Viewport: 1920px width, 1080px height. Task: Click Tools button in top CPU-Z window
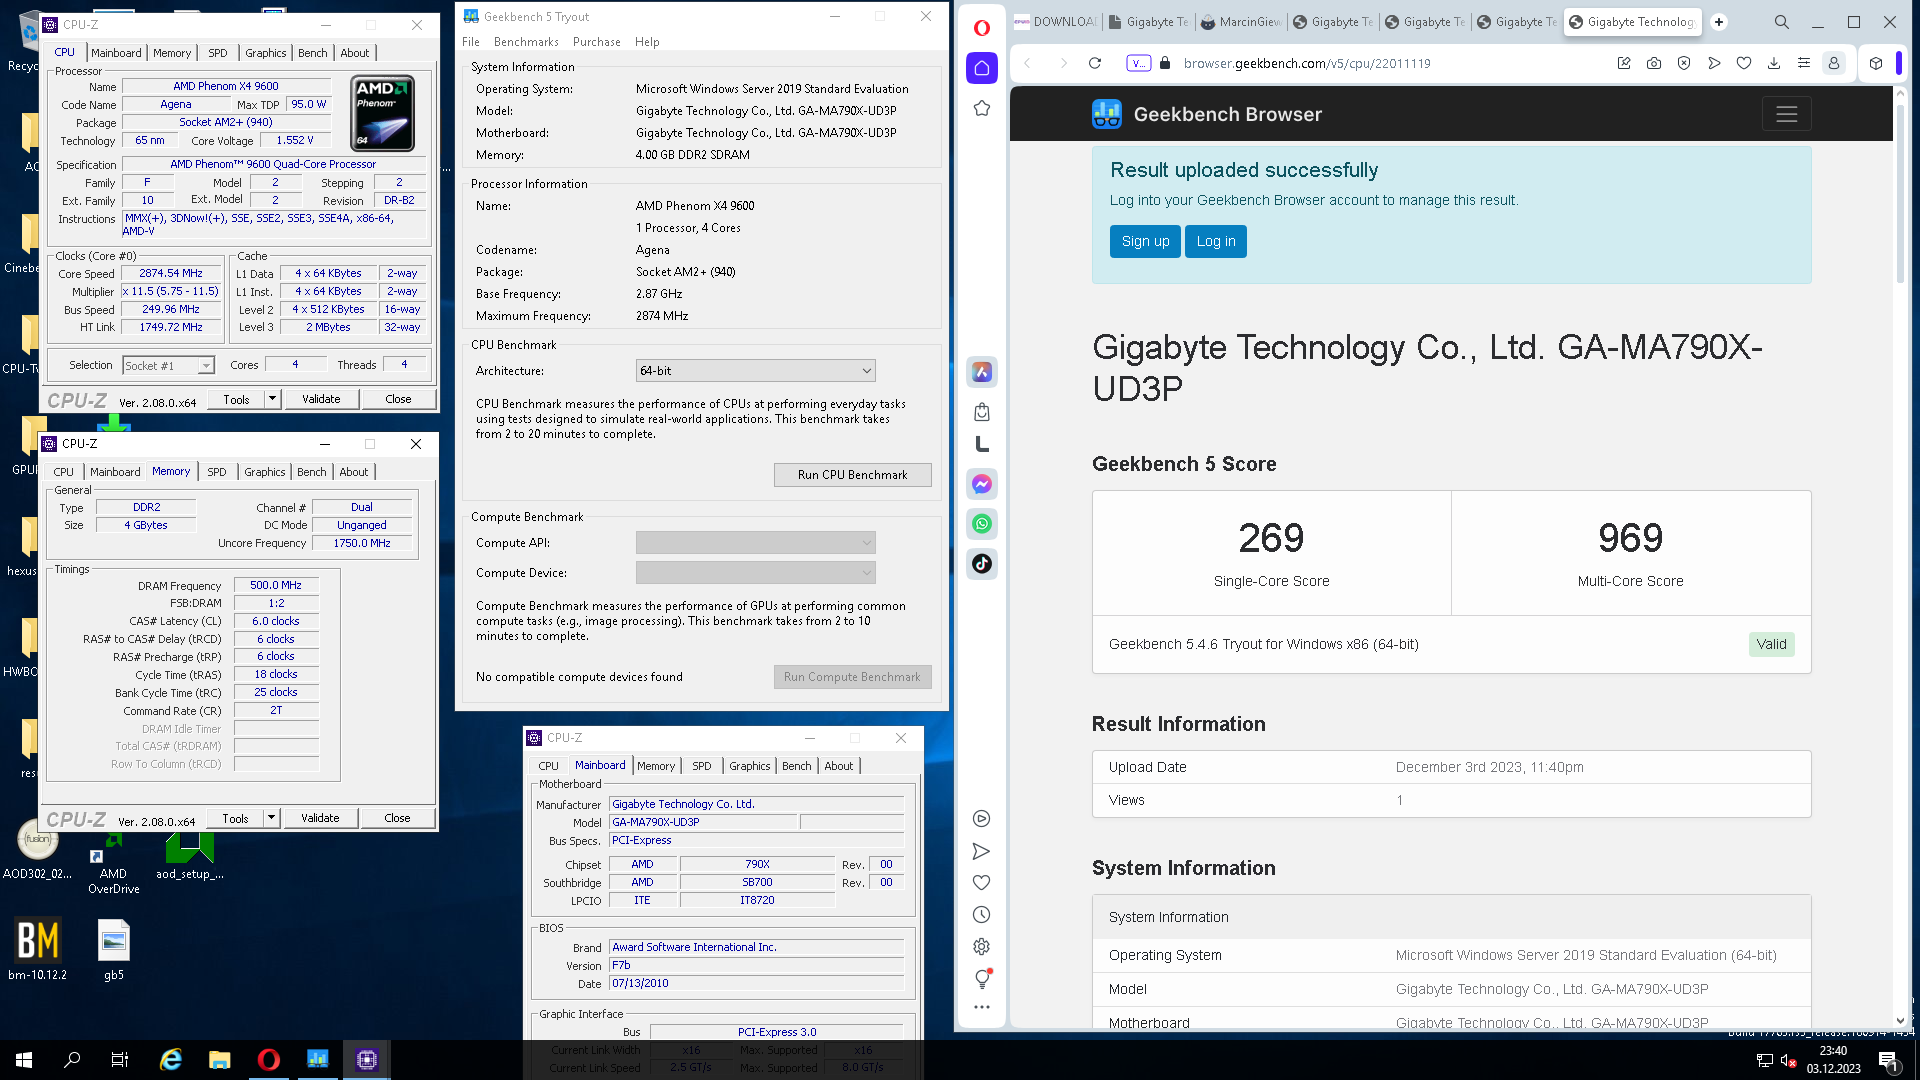237,399
